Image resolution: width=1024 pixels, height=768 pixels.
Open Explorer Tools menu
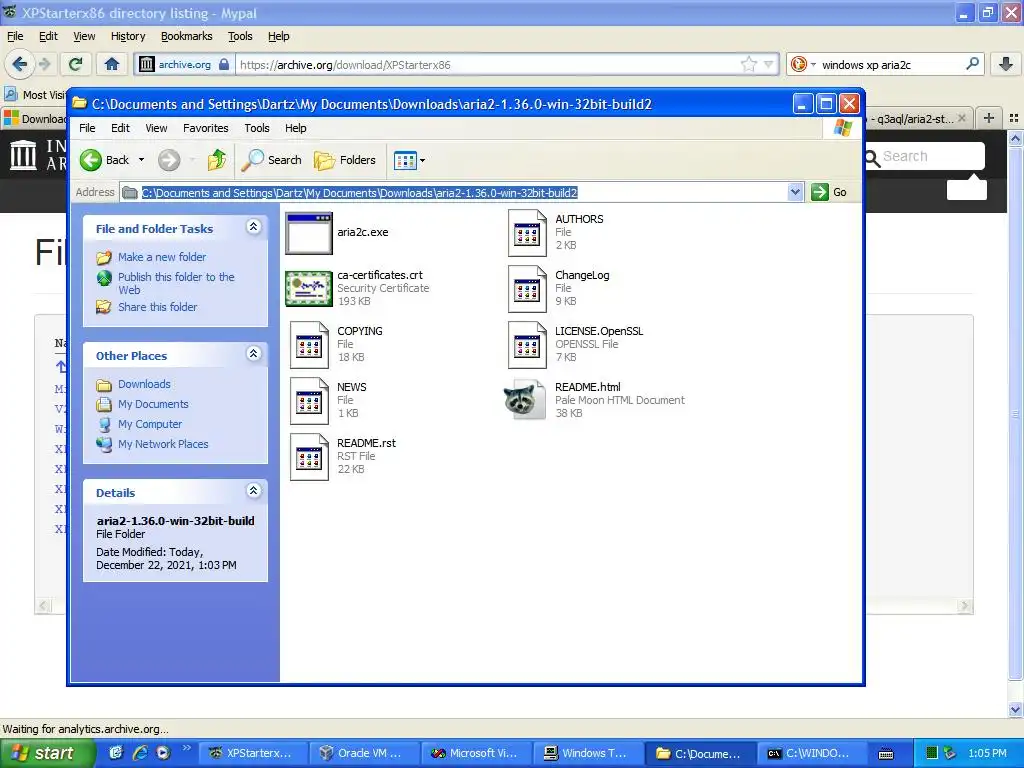pyautogui.click(x=257, y=129)
